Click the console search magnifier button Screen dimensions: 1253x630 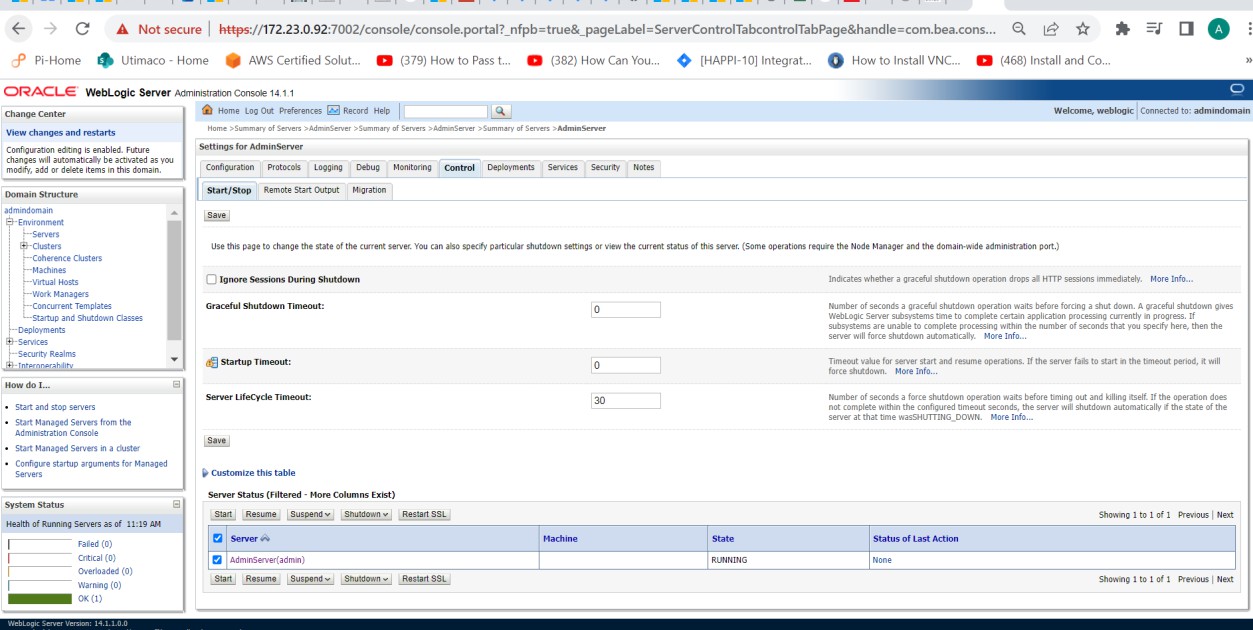(x=501, y=111)
